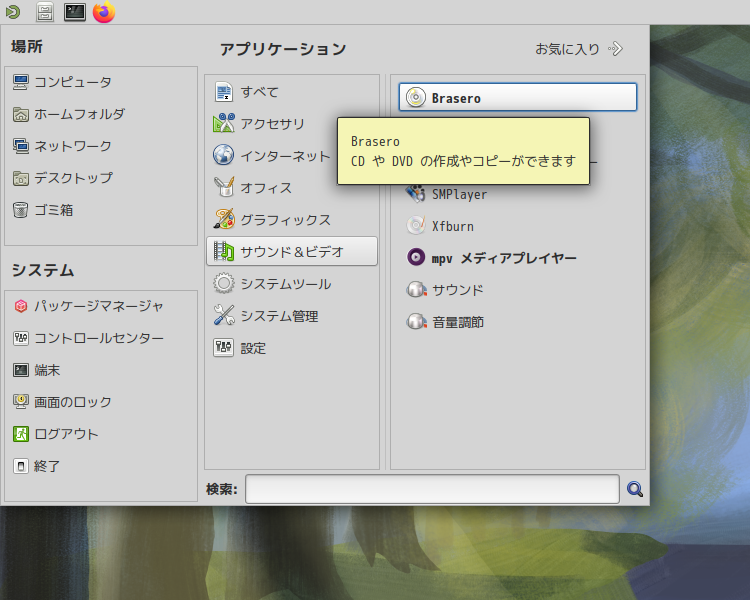
Task: Launch Firefox from the top panel
Action: pyautogui.click(x=104, y=12)
